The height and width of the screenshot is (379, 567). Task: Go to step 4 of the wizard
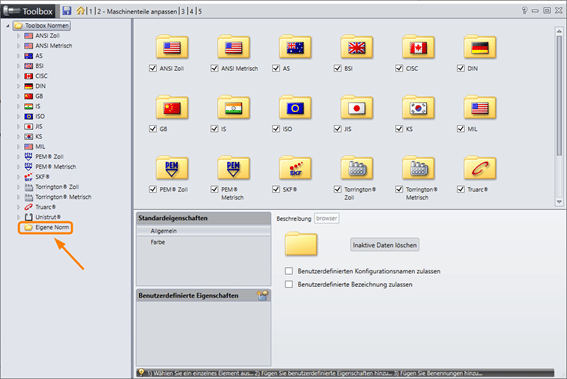[192, 12]
